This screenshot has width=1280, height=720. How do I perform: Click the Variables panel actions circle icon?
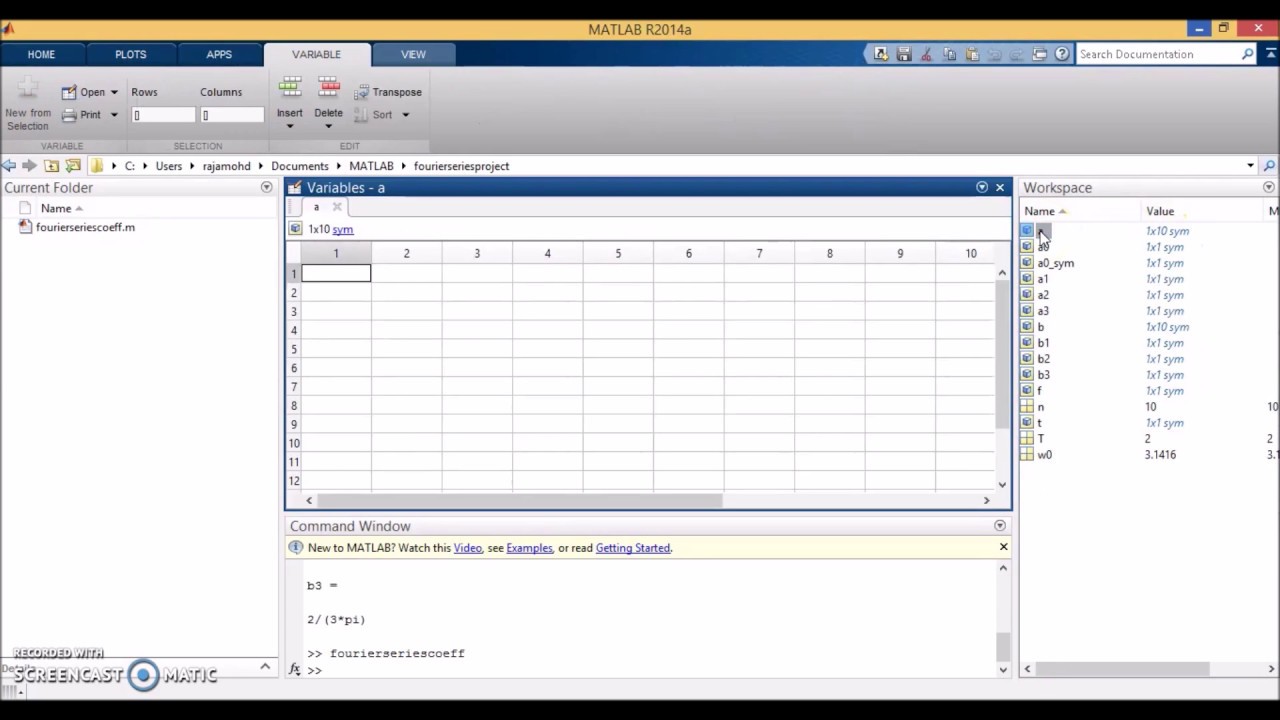point(982,187)
